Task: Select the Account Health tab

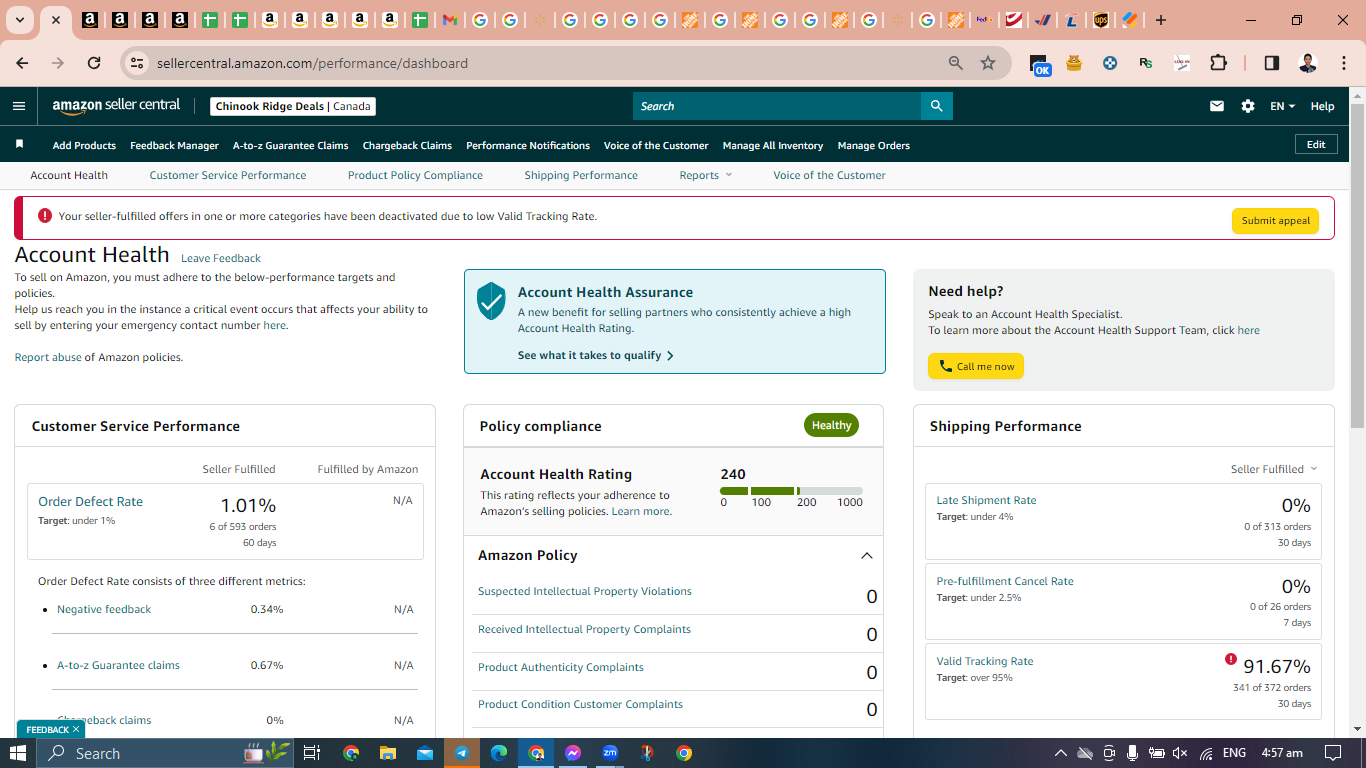Action: 69,175
